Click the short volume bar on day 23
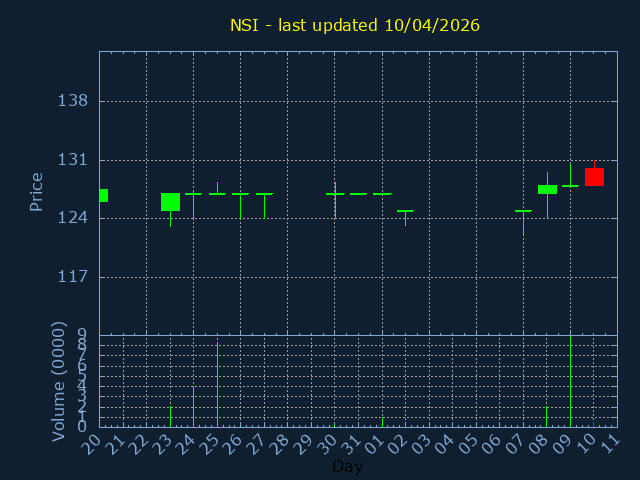This screenshot has width=640, height=480. pyautogui.click(x=170, y=416)
